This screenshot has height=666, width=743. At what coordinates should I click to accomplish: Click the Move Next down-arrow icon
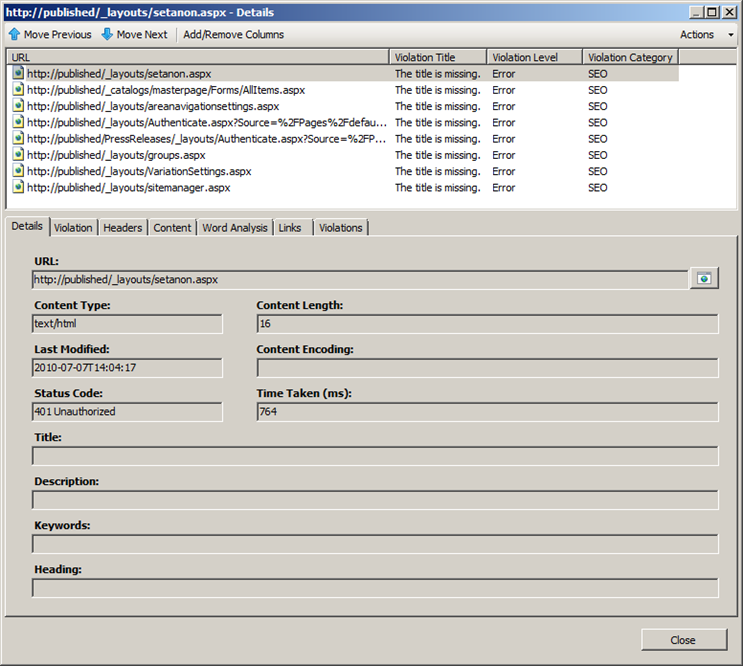(x=107, y=34)
